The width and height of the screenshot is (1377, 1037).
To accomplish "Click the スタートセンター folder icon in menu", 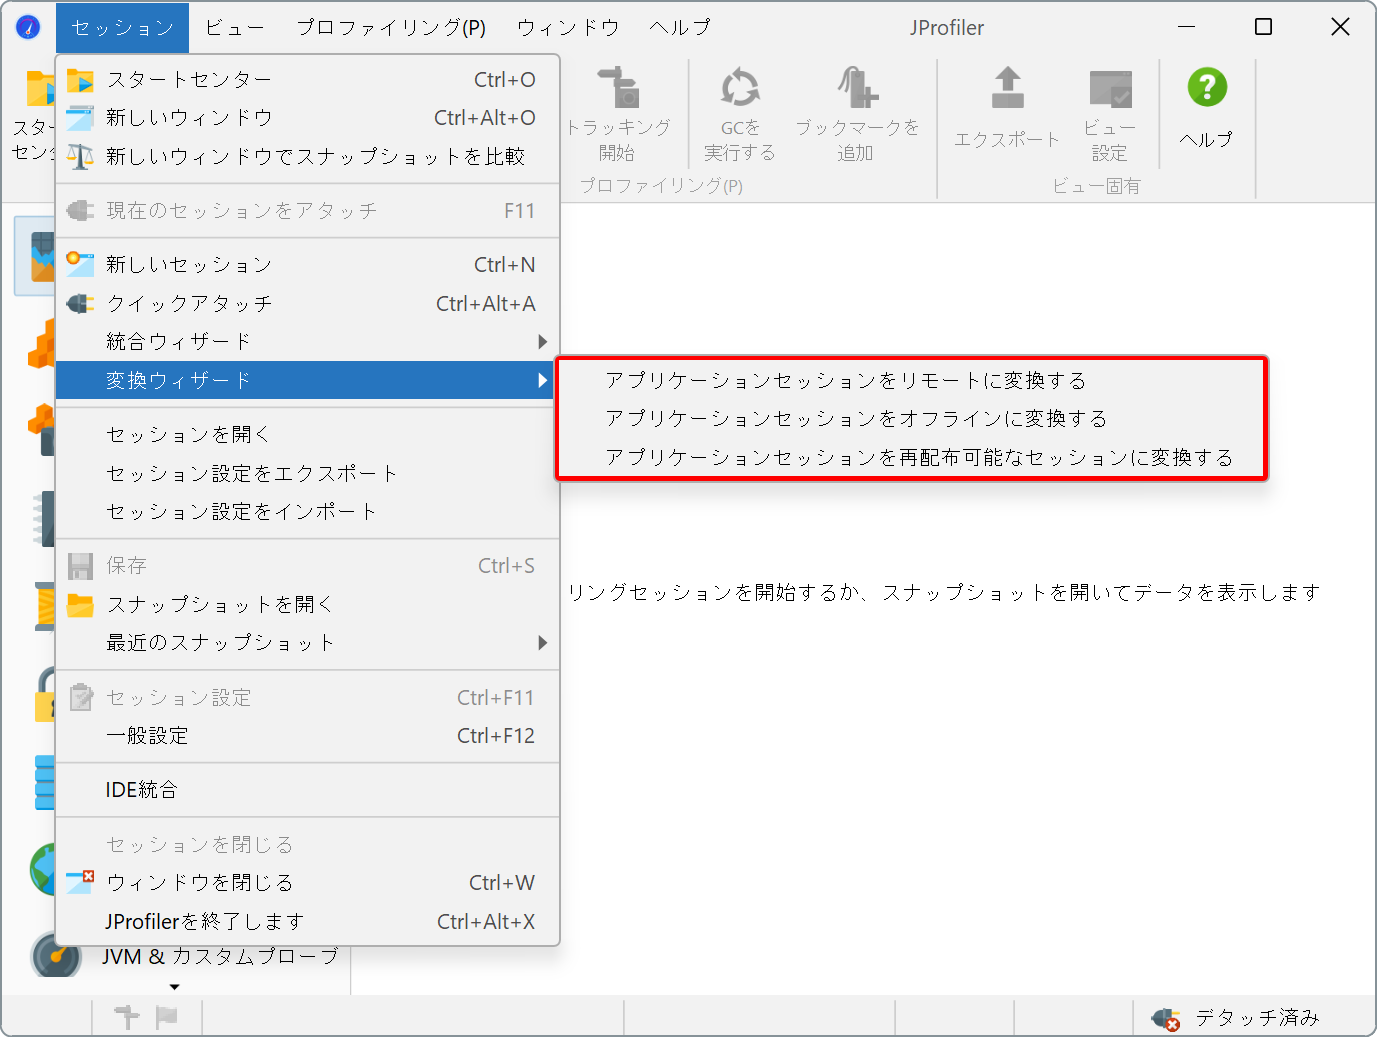I will (x=80, y=80).
